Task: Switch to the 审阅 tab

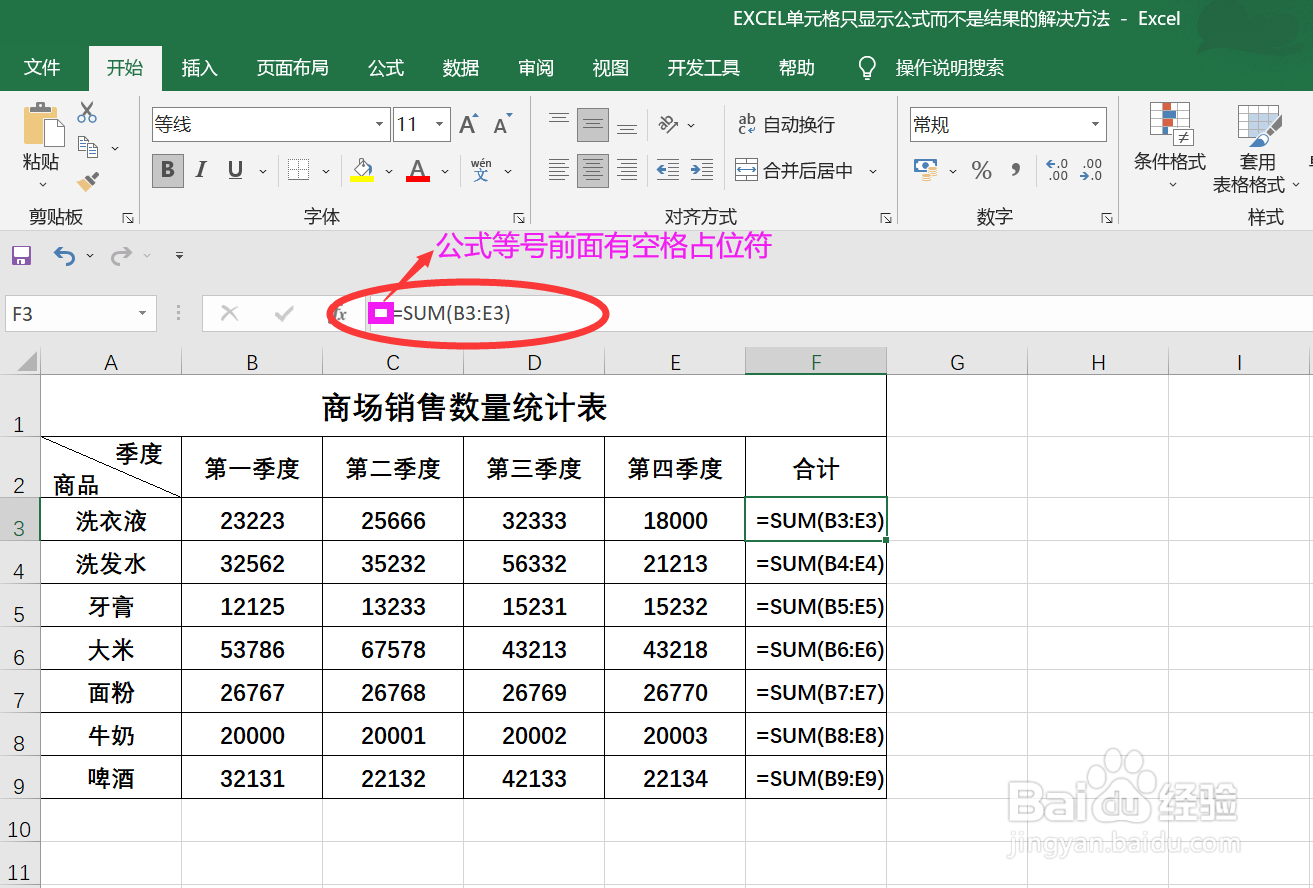Action: click(x=536, y=68)
